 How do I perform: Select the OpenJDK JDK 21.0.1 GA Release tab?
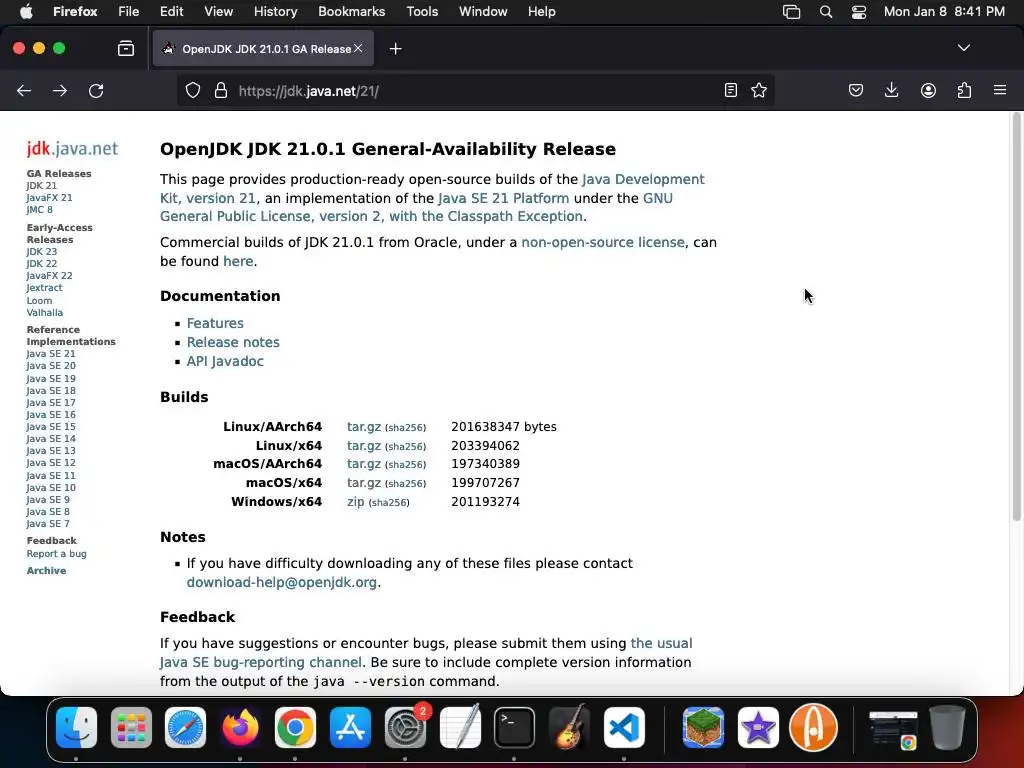(263, 48)
